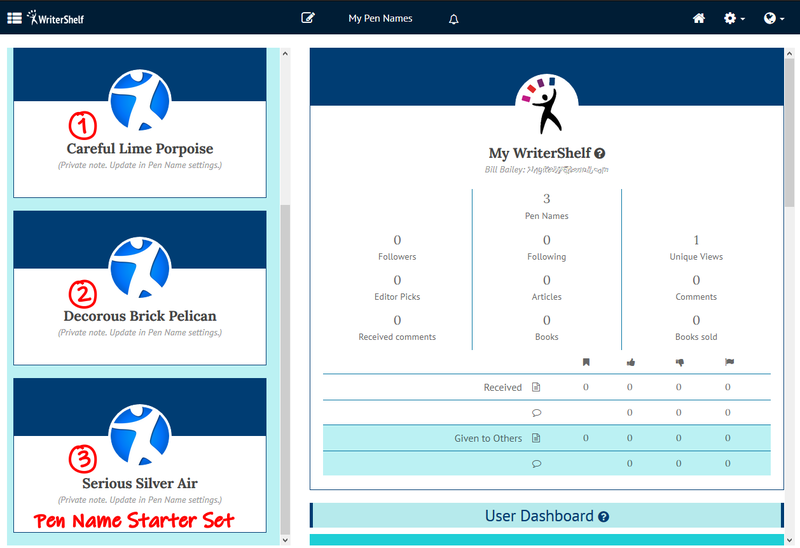Viewport: 800px width, 548px height.
Task: Click the thumbs-up column icon
Action: pyautogui.click(x=631, y=362)
